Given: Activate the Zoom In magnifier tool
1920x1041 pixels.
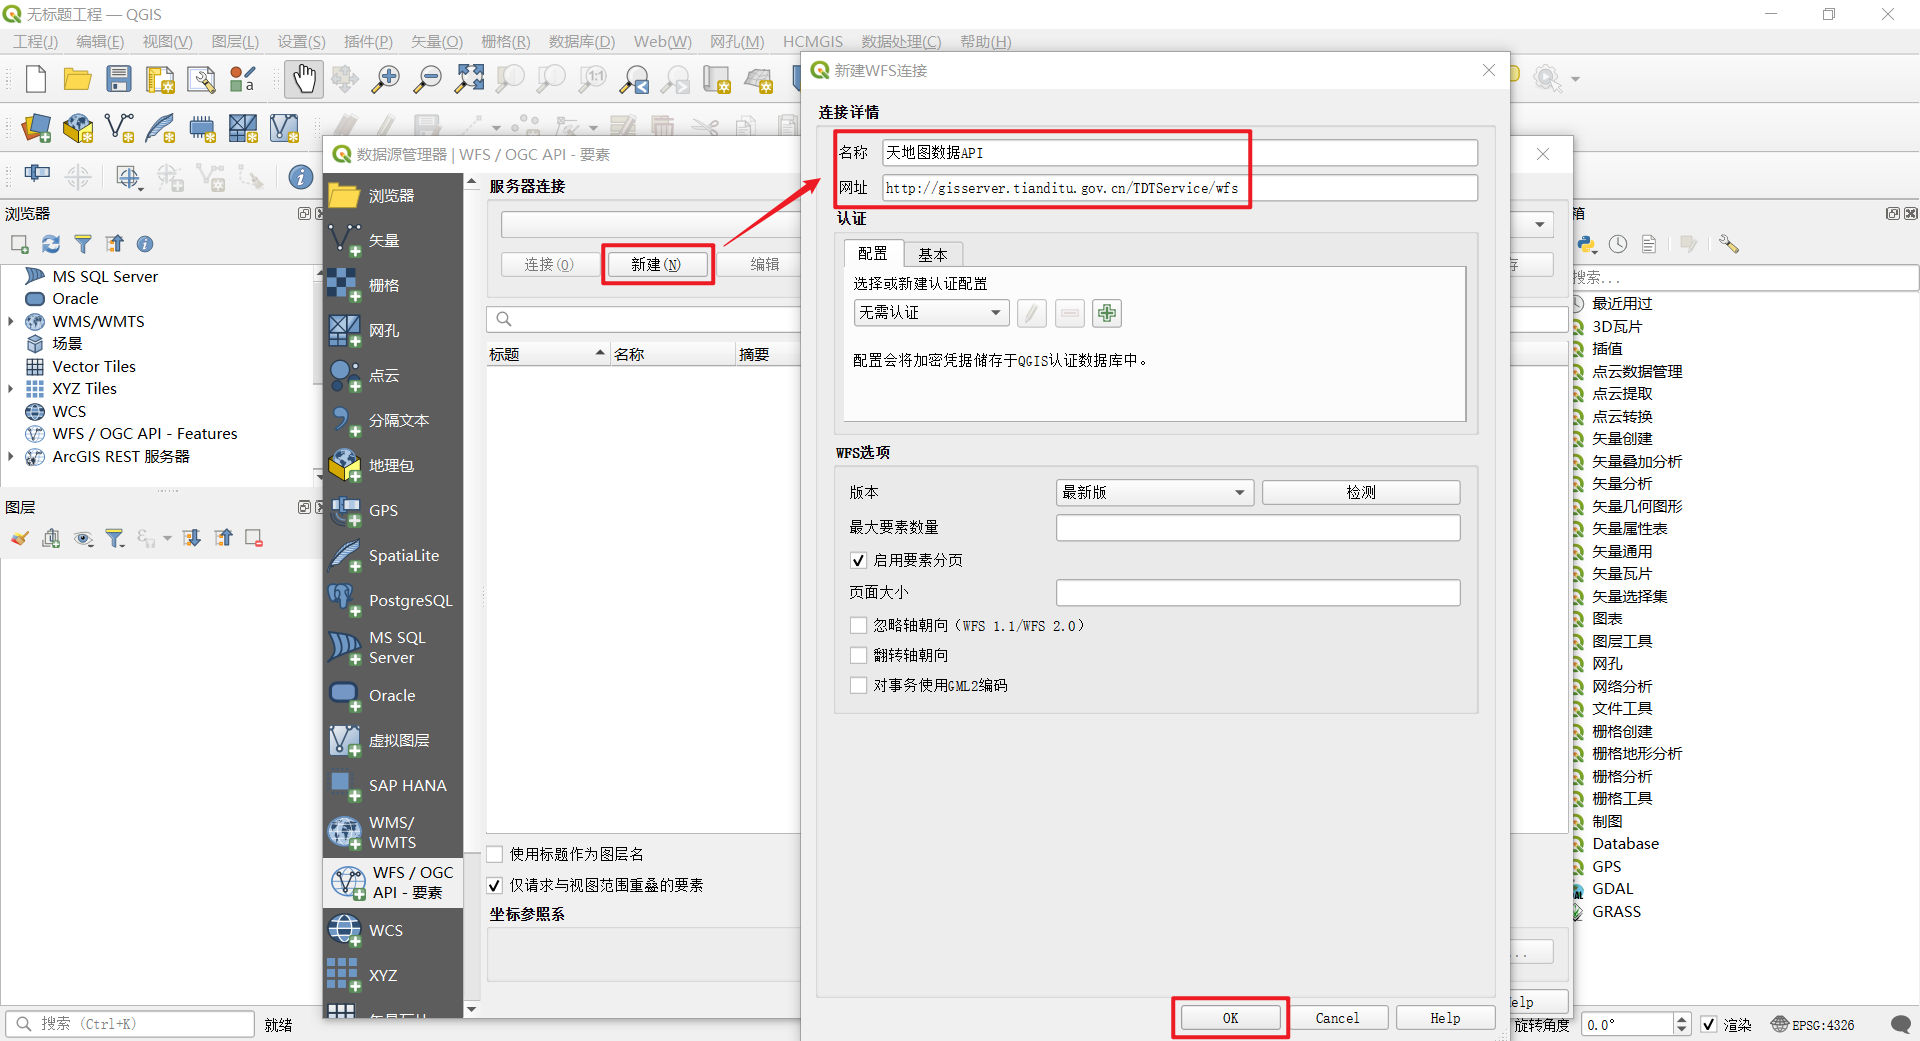Looking at the screenshot, I should 385,79.
